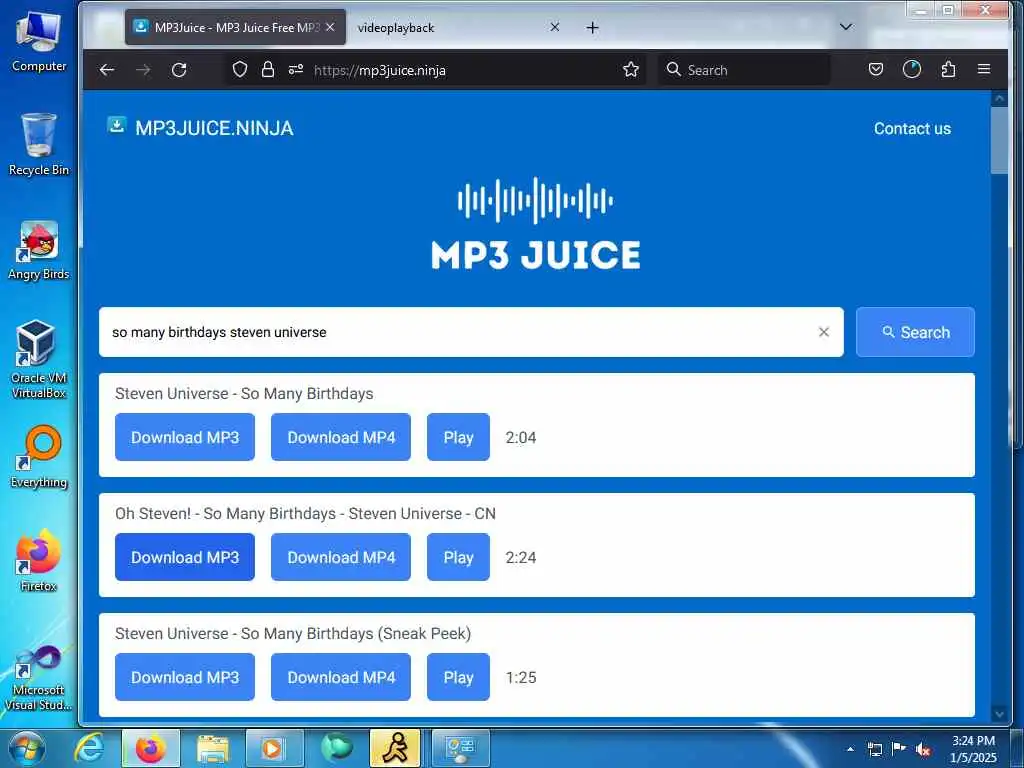Go back with the browser back arrow

pos(107,70)
